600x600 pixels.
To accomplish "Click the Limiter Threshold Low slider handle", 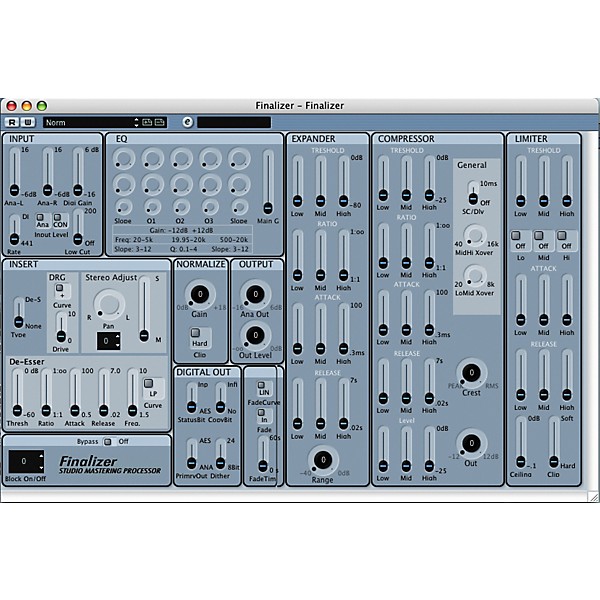I will coord(520,201).
